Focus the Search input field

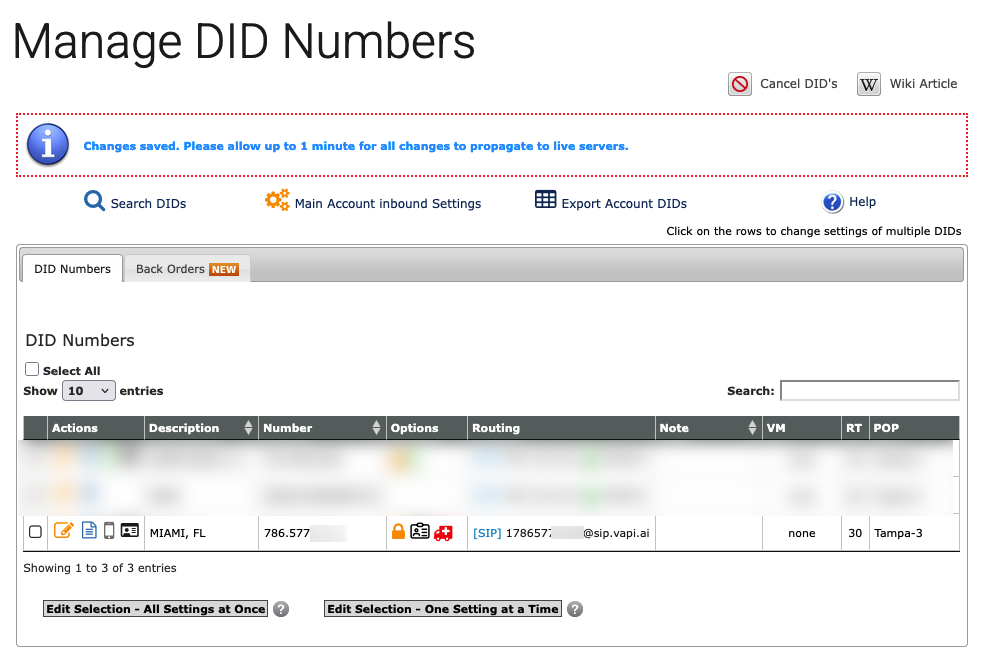(869, 391)
